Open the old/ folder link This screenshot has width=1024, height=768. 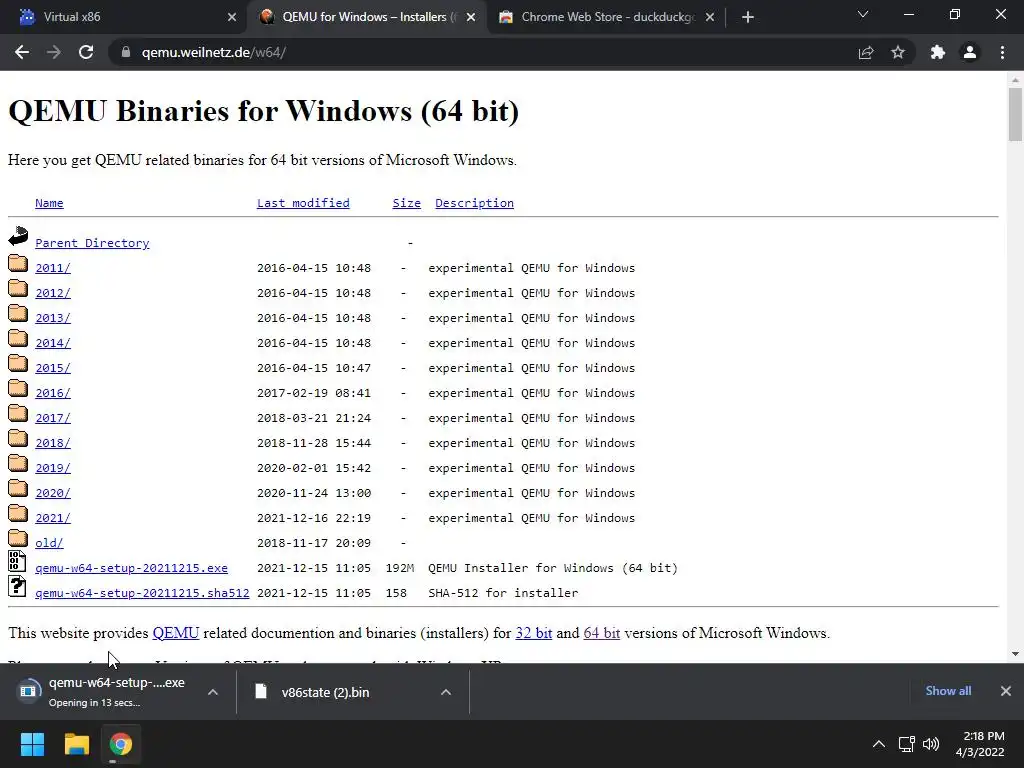[49, 543]
